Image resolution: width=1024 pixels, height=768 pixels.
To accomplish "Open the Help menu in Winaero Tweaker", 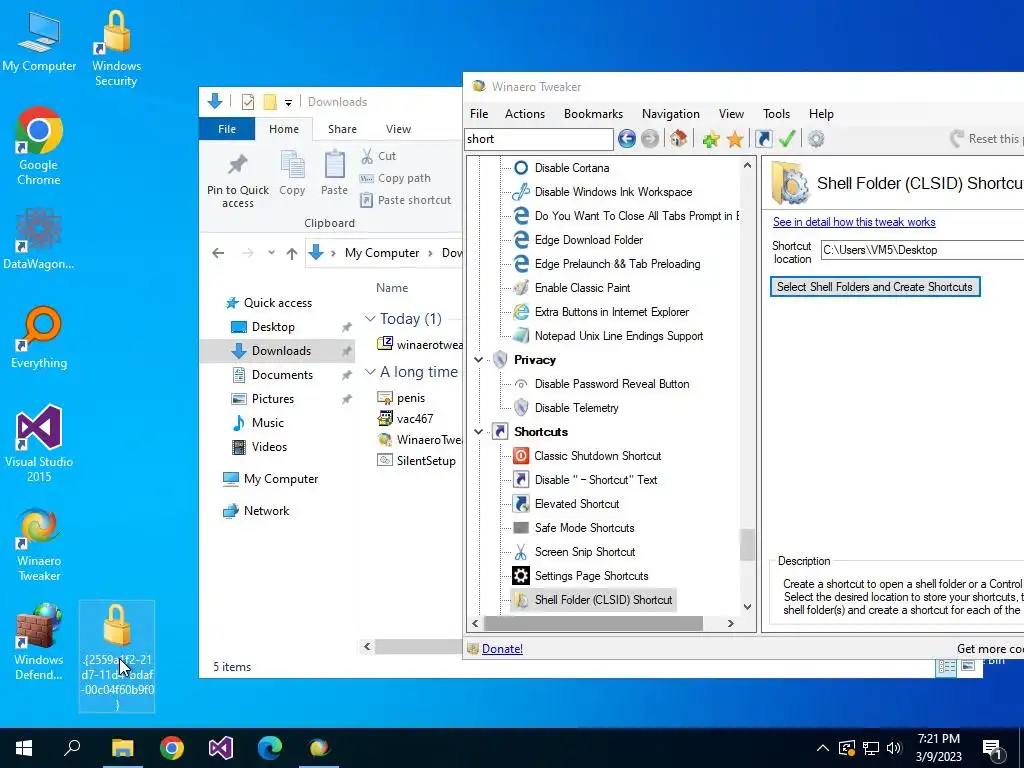I will (821, 114).
